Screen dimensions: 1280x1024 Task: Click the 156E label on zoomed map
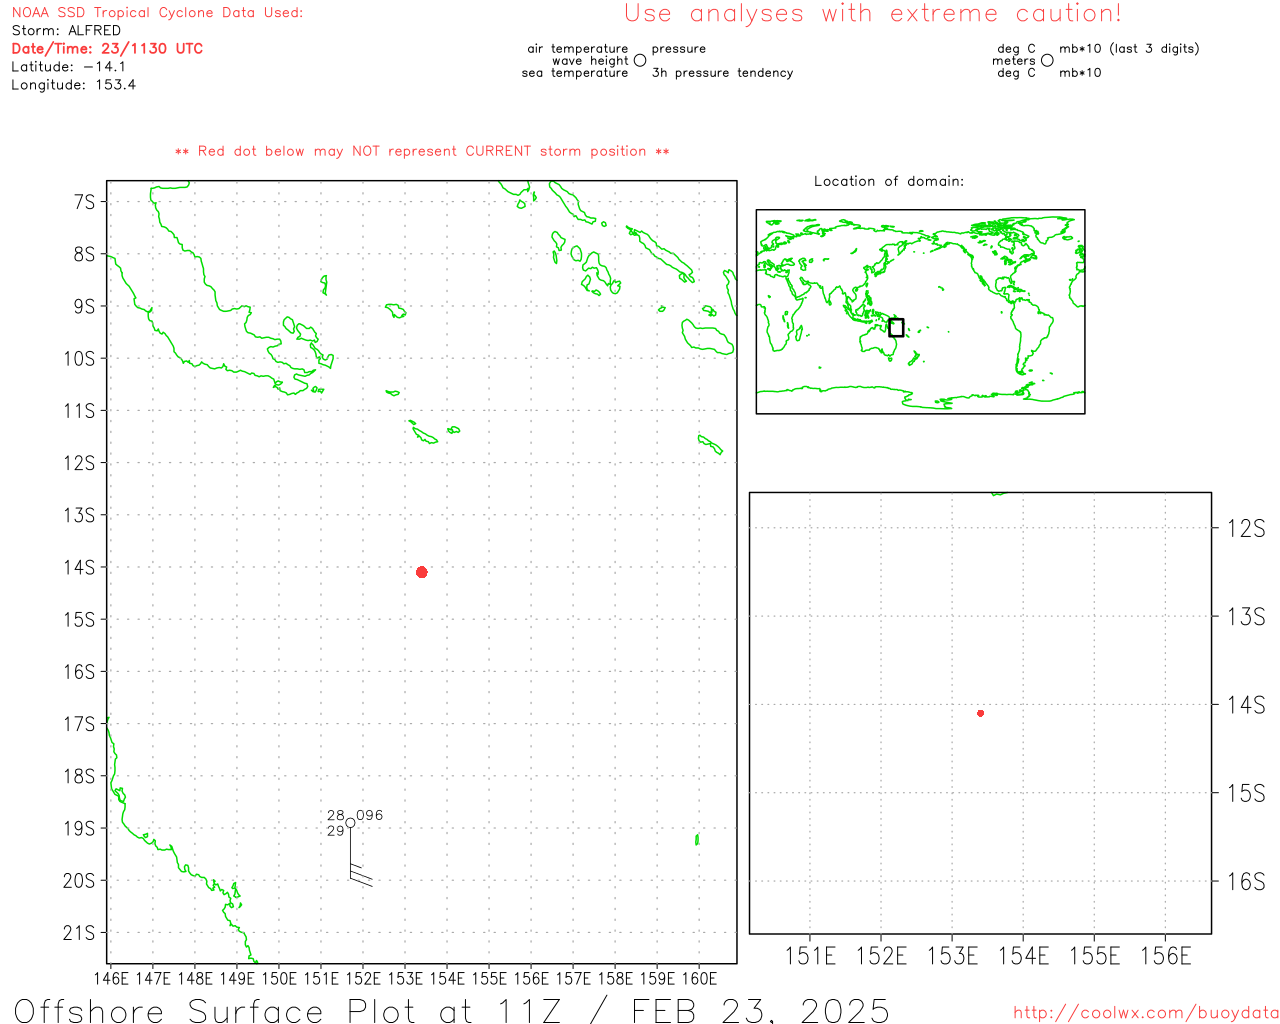point(1166,956)
